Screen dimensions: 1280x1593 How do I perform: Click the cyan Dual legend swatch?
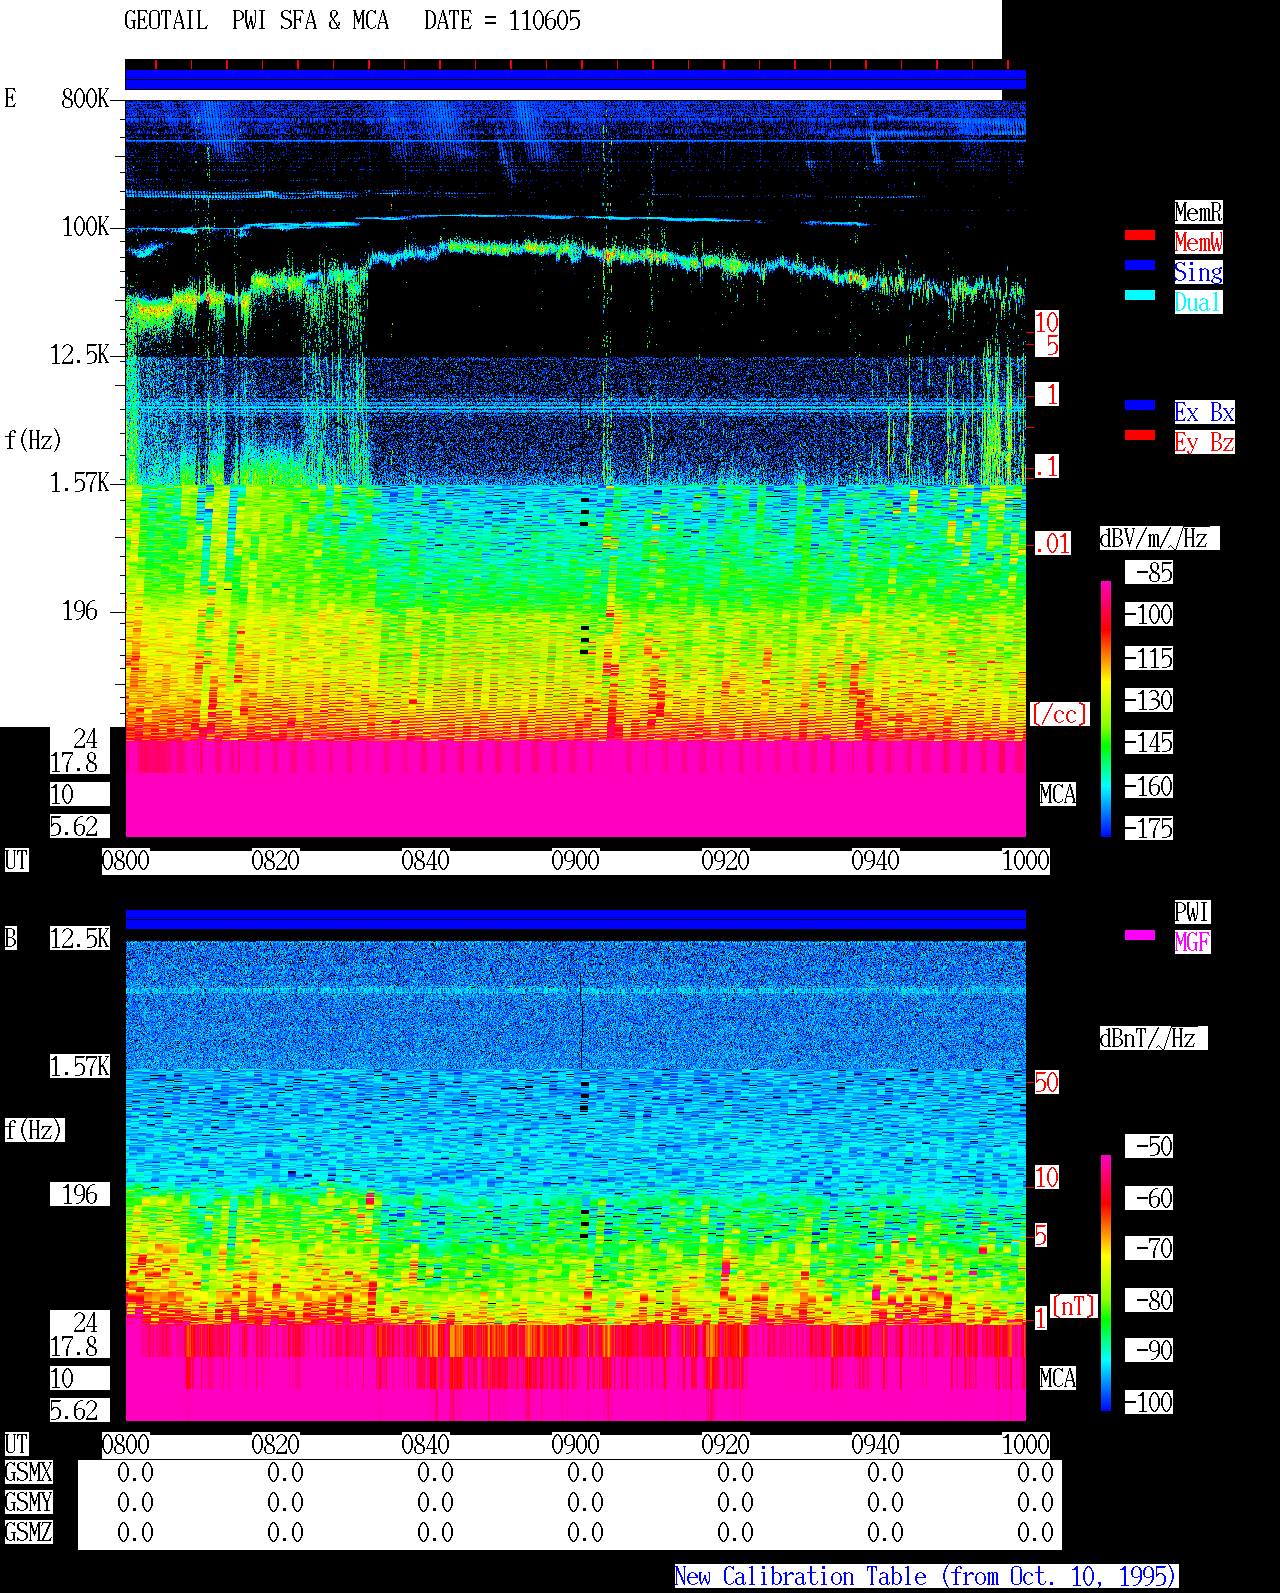pos(1140,295)
